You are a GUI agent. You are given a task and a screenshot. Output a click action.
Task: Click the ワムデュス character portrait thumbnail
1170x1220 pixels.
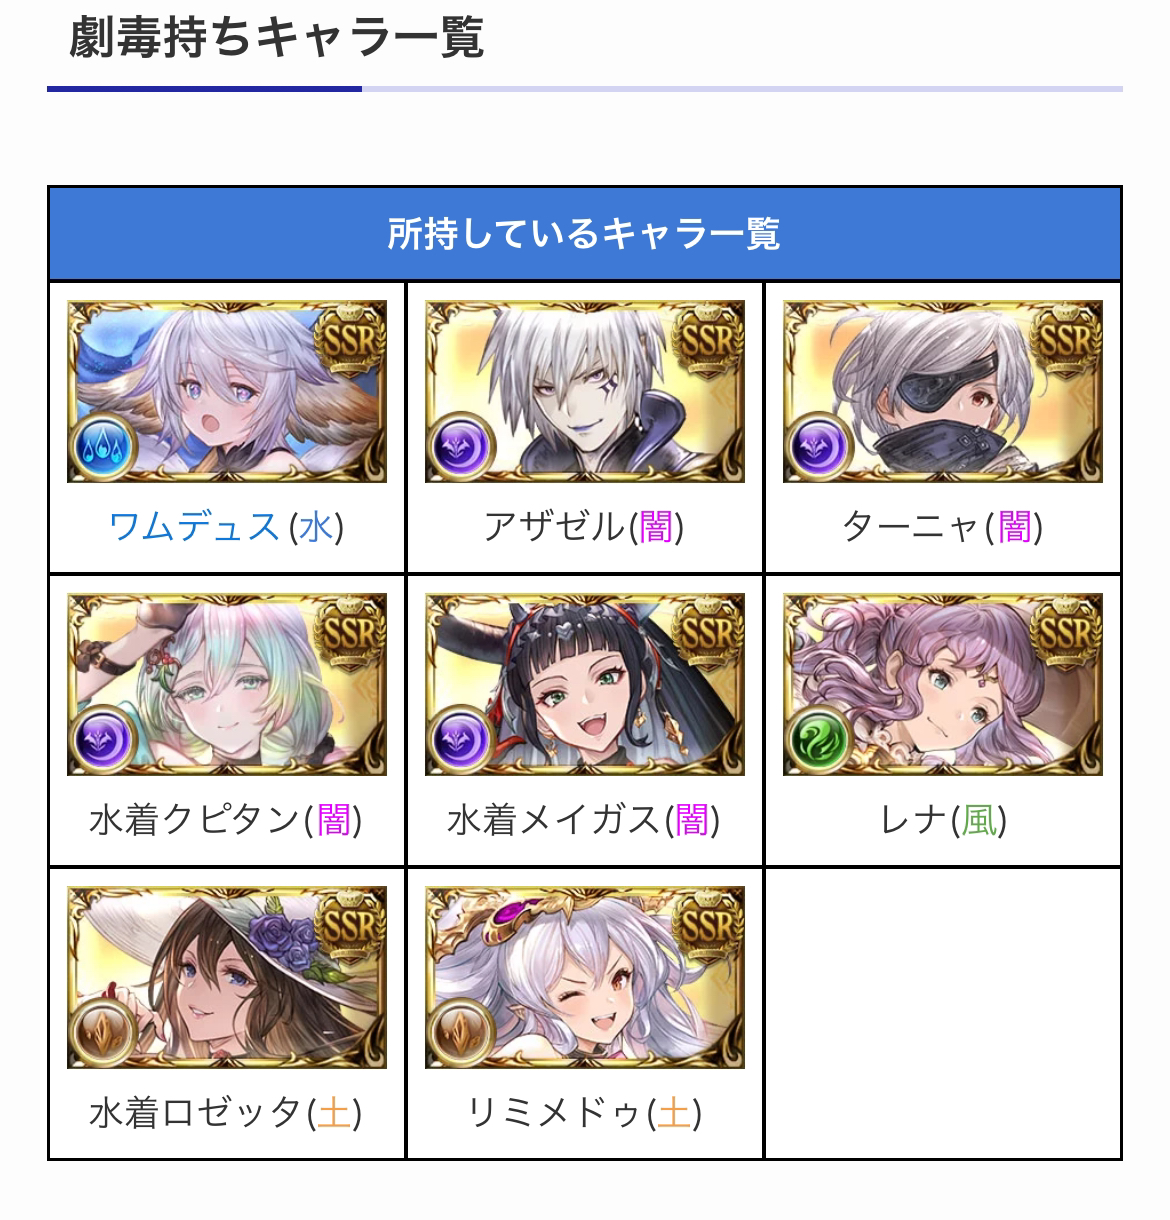pyautogui.click(x=227, y=391)
